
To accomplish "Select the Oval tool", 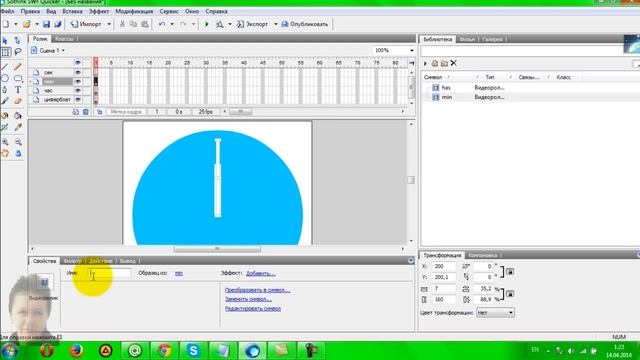I will pos(5,78).
